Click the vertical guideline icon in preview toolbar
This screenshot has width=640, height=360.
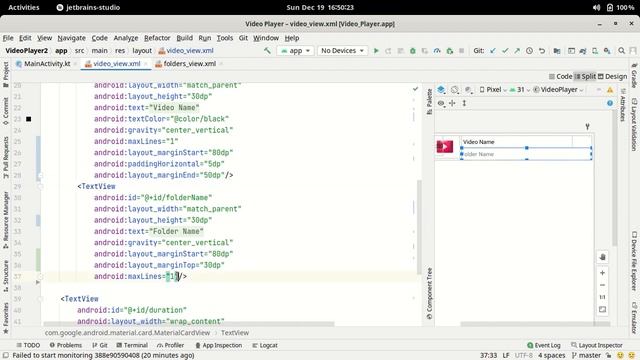click(464, 103)
